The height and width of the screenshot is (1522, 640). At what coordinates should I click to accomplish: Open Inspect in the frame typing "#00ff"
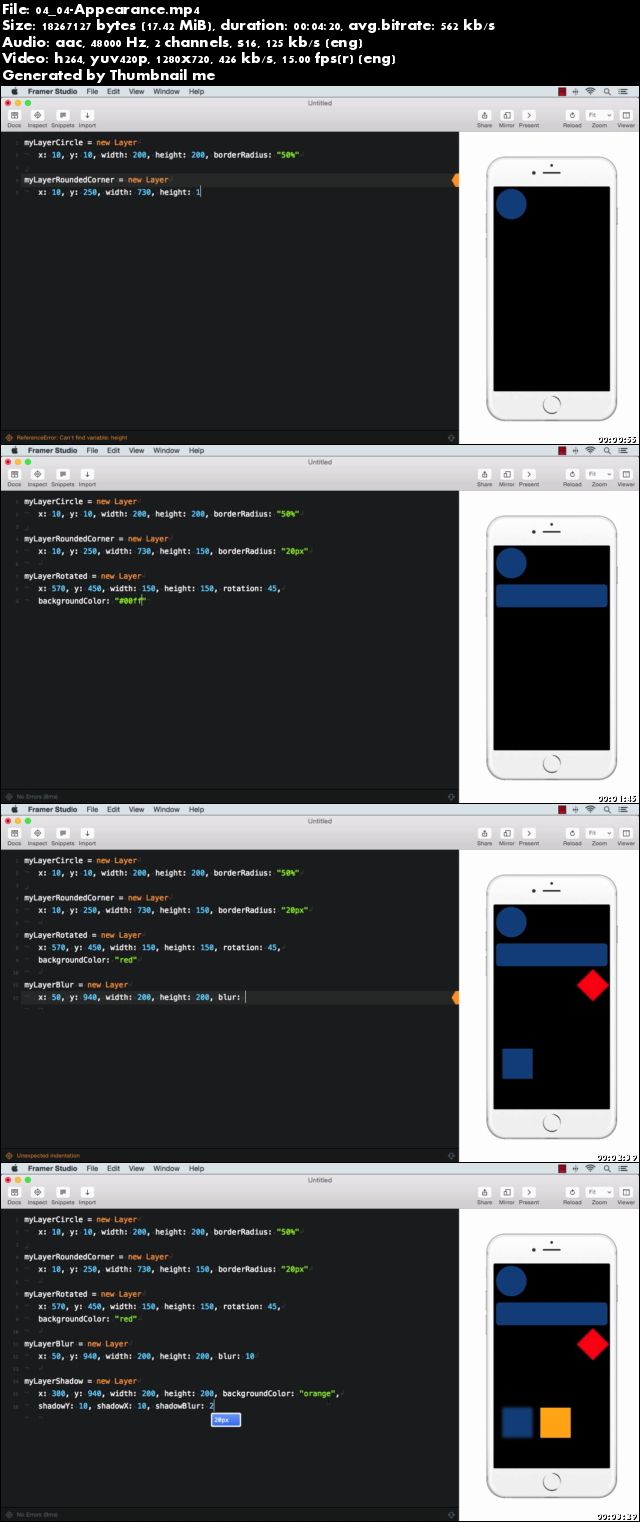point(38,477)
